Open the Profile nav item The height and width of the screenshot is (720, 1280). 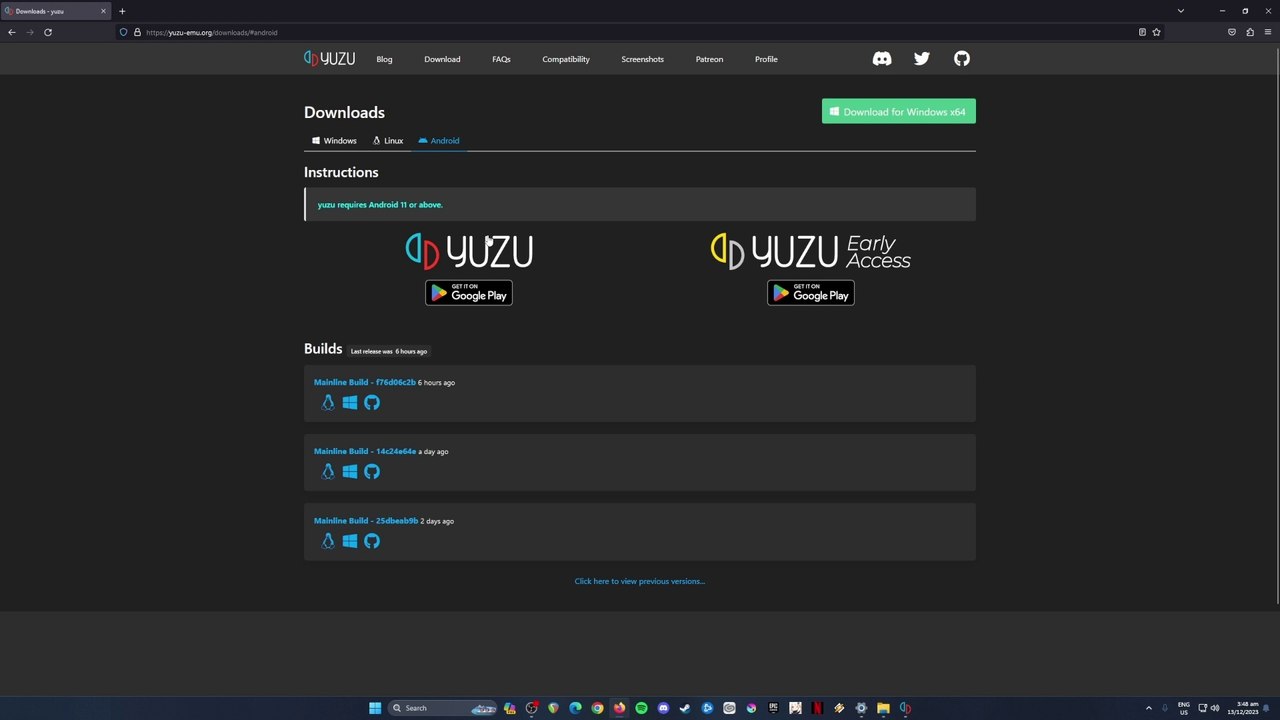[766, 59]
